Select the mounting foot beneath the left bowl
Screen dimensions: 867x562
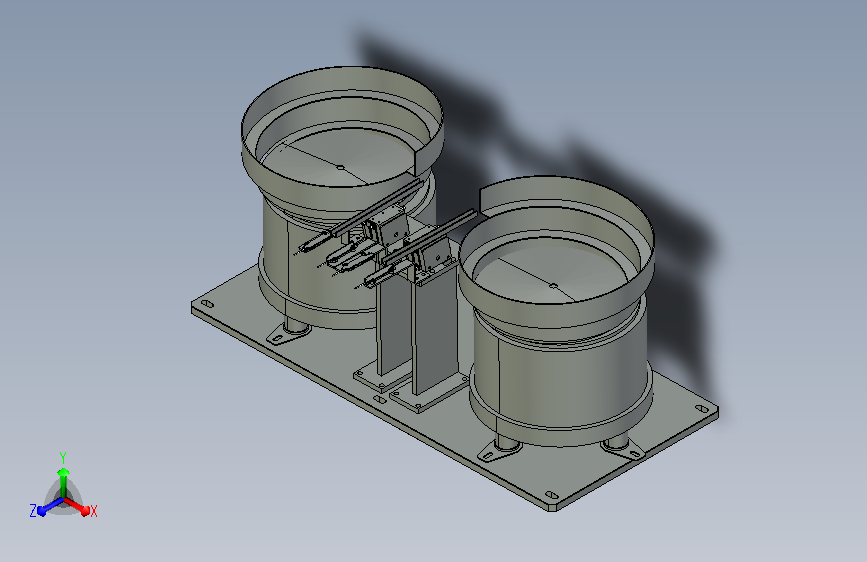point(288,334)
